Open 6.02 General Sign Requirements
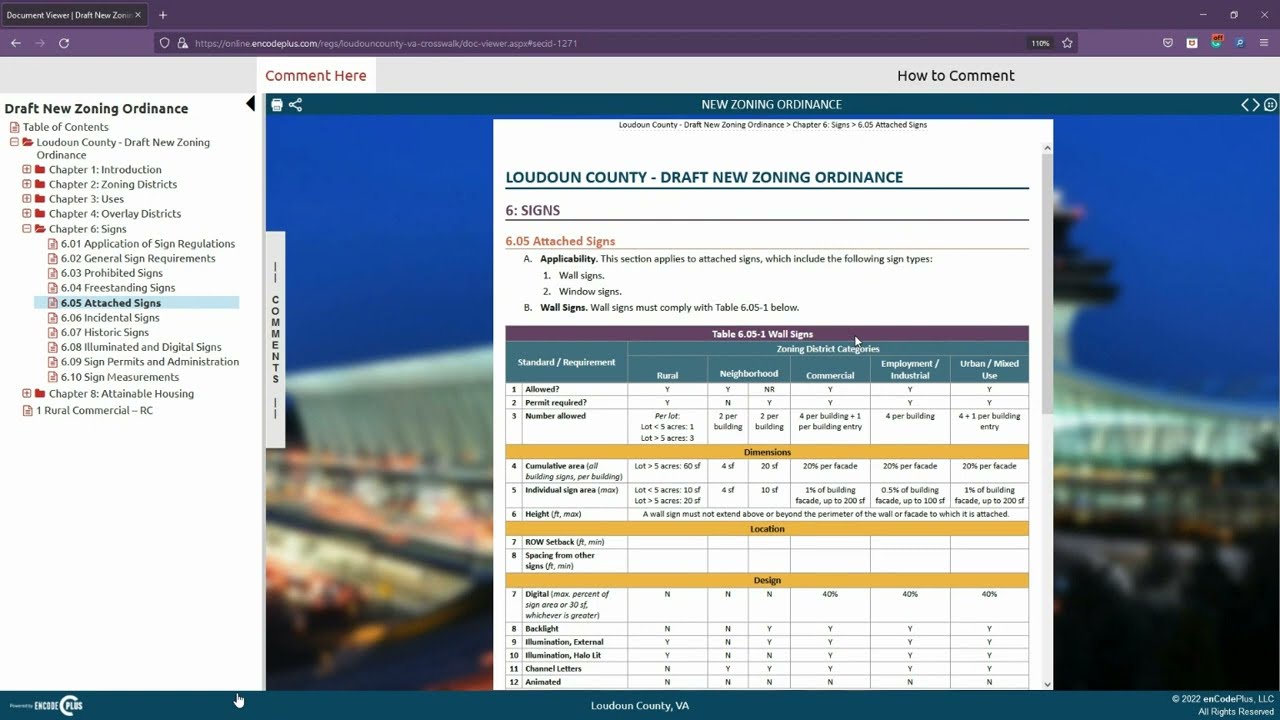 click(138, 258)
